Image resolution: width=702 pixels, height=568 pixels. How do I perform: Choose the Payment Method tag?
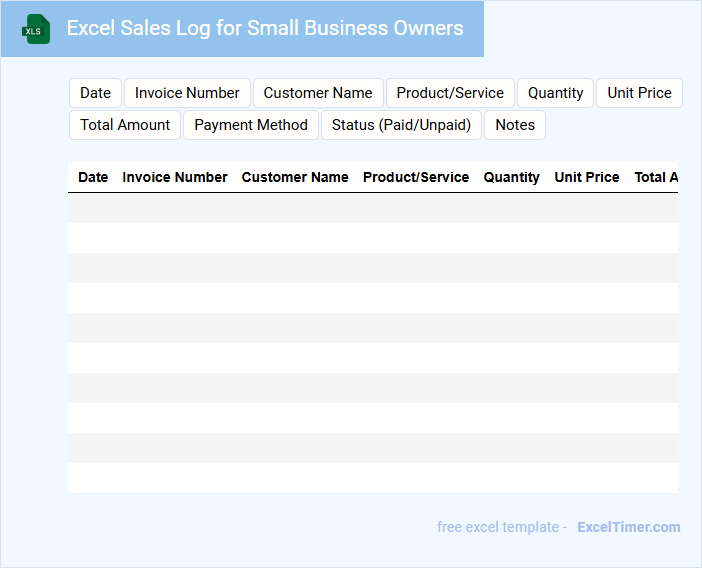[x=251, y=125]
